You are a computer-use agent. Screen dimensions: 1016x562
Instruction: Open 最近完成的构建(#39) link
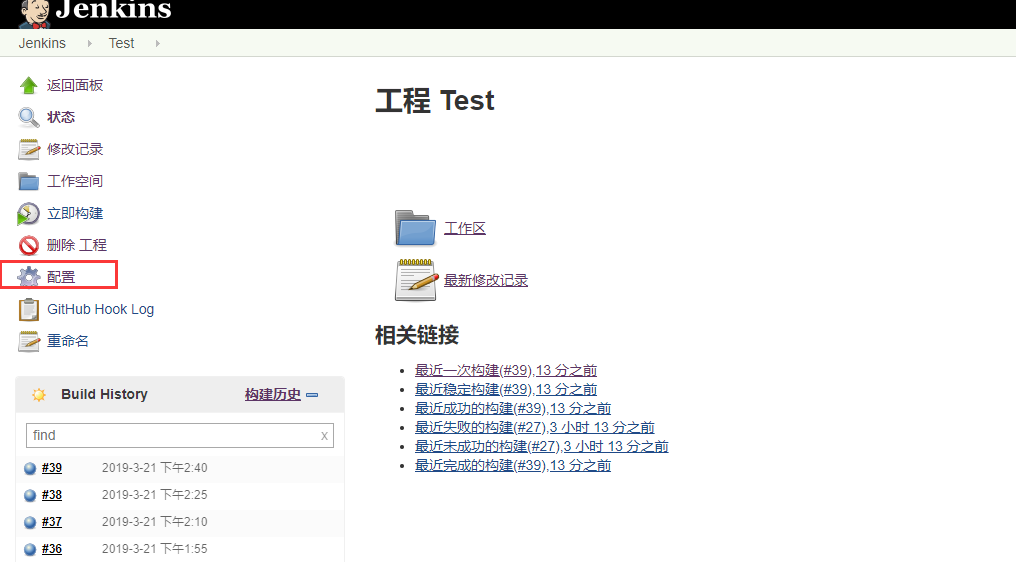click(513, 465)
